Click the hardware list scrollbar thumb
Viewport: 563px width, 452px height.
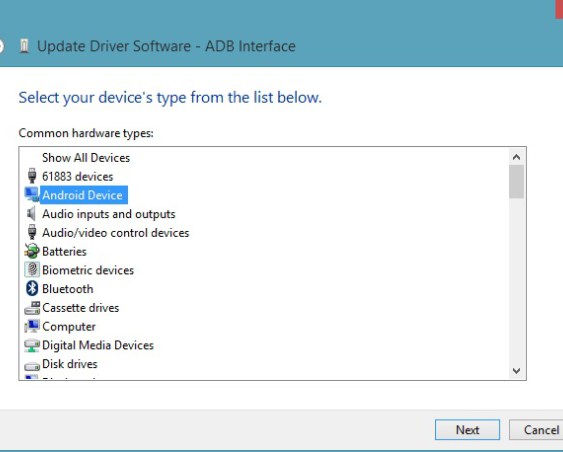point(516,181)
